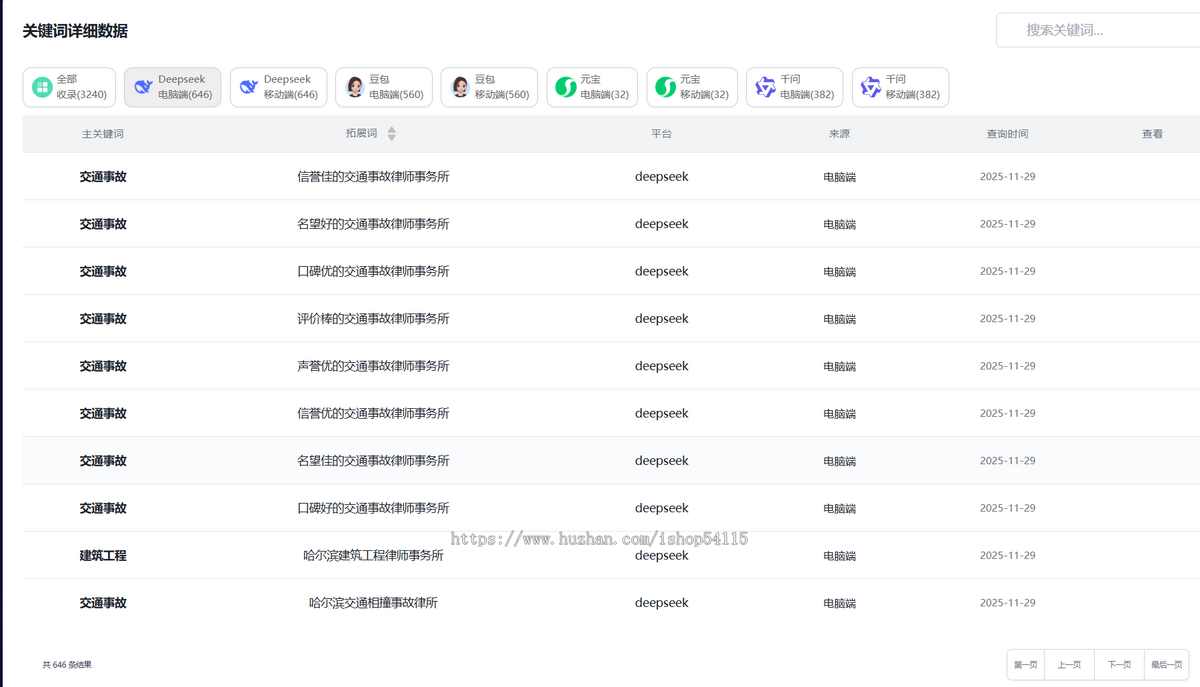This screenshot has width=1200, height=687.
Task: Click the 哈尔滨交通相撞事故律所 entry
Action: [x=373, y=603]
